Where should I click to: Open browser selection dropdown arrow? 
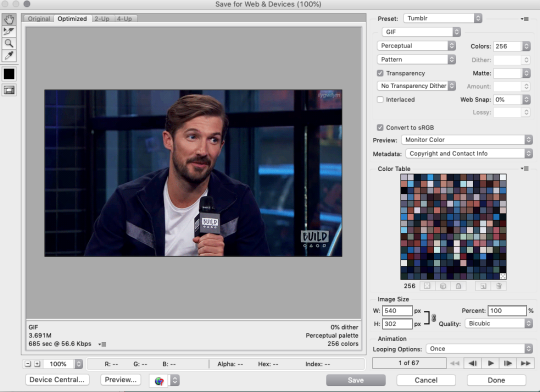click(175, 381)
